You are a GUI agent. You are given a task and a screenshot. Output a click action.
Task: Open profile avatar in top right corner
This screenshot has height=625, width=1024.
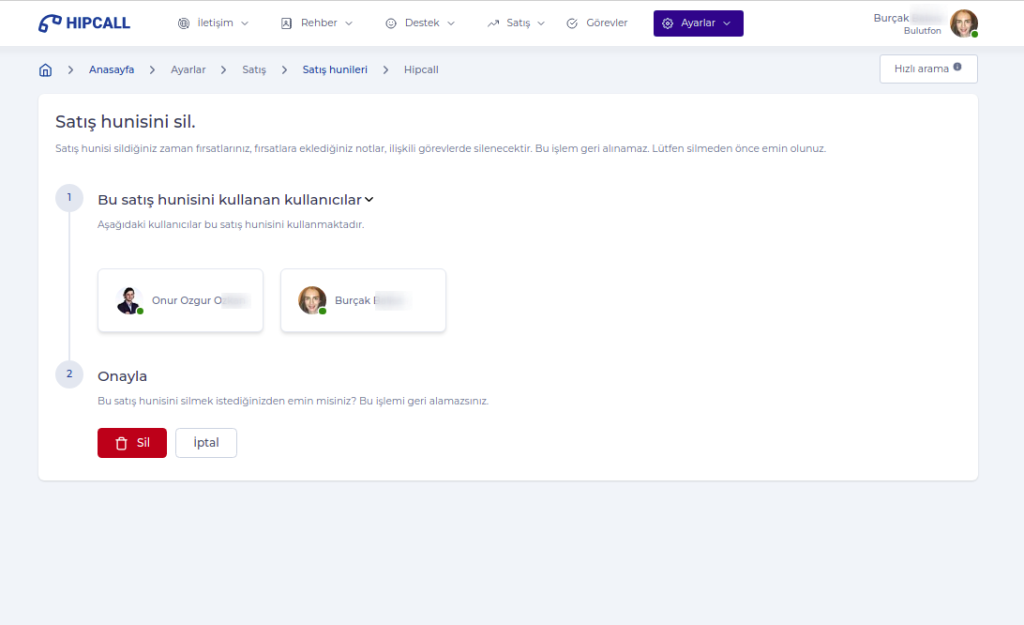tap(963, 23)
